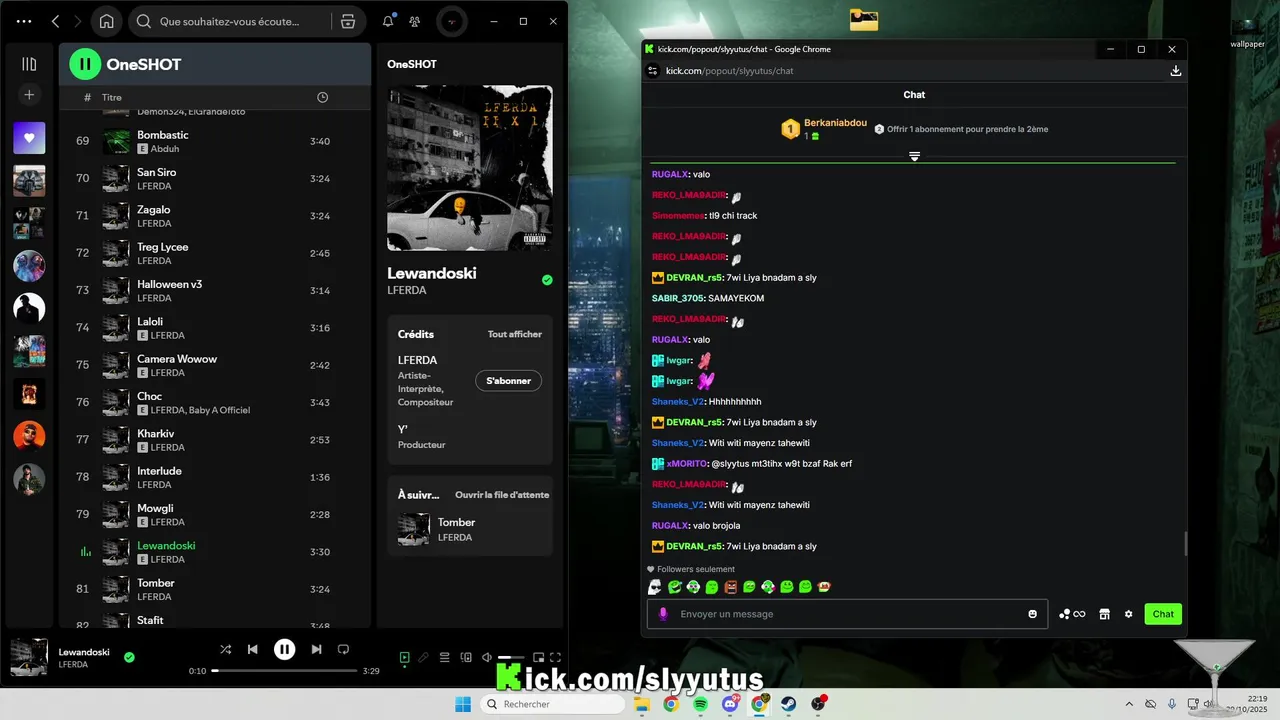Insert the first quick emote with sunglasses
This screenshot has height=720, width=1280.
(x=654, y=587)
